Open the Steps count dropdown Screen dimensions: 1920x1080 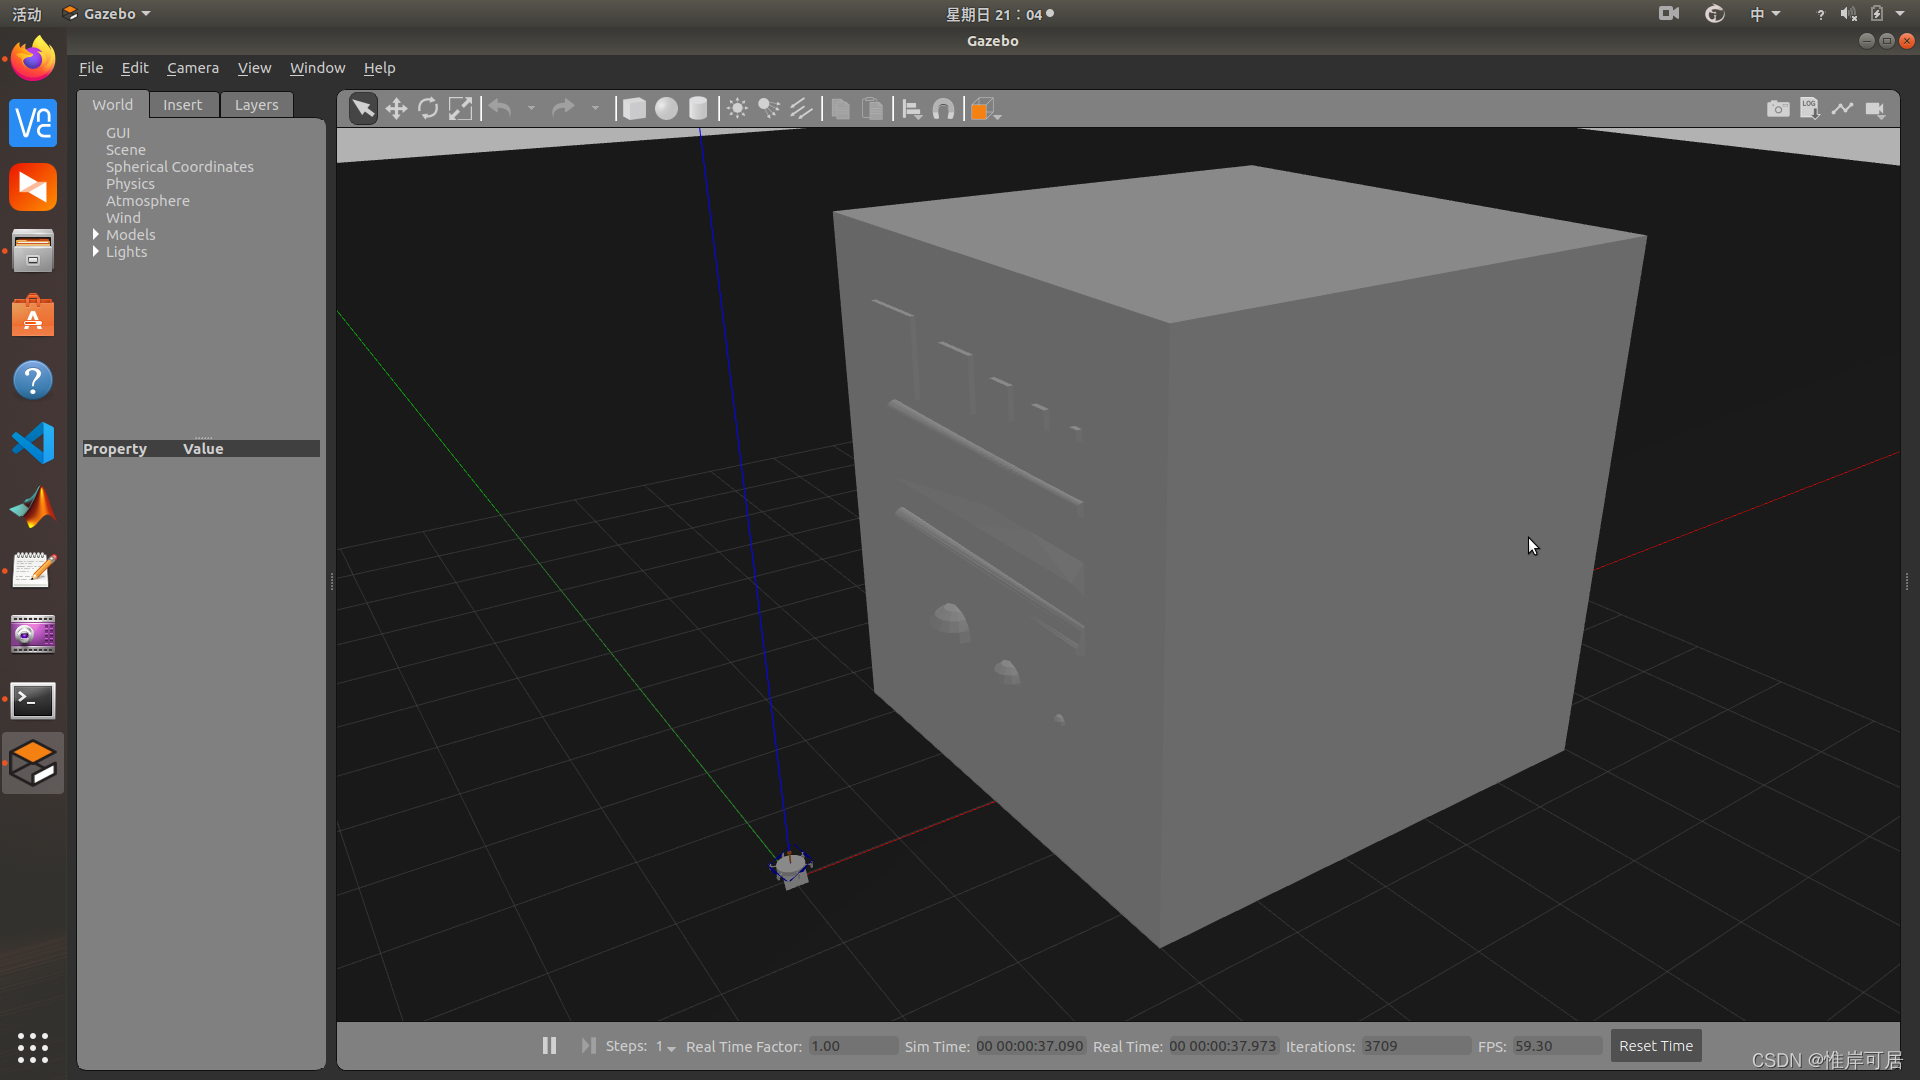(666, 1047)
